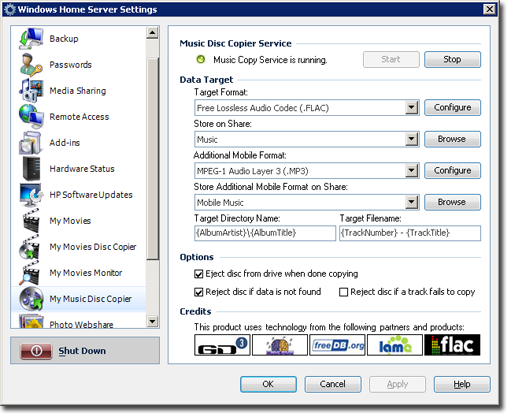Click the My Movies Monitor magnifier icon
Image resolution: width=510 pixels, height=416 pixels.
(x=30, y=273)
